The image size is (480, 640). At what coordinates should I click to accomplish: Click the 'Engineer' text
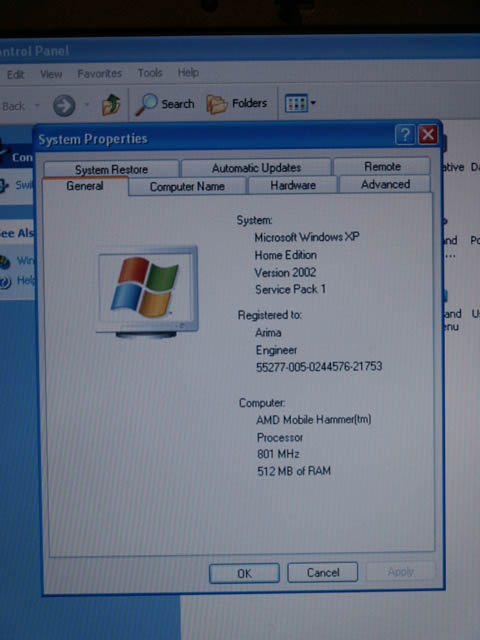[276, 350]
